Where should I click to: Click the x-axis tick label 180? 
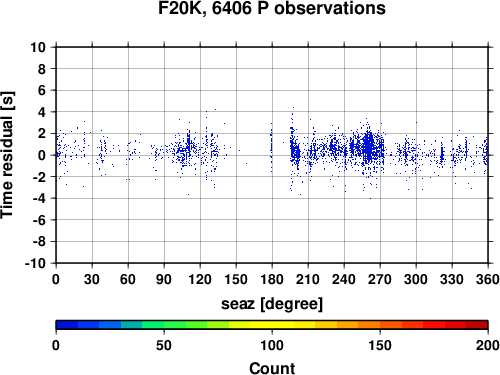(272, 279)
